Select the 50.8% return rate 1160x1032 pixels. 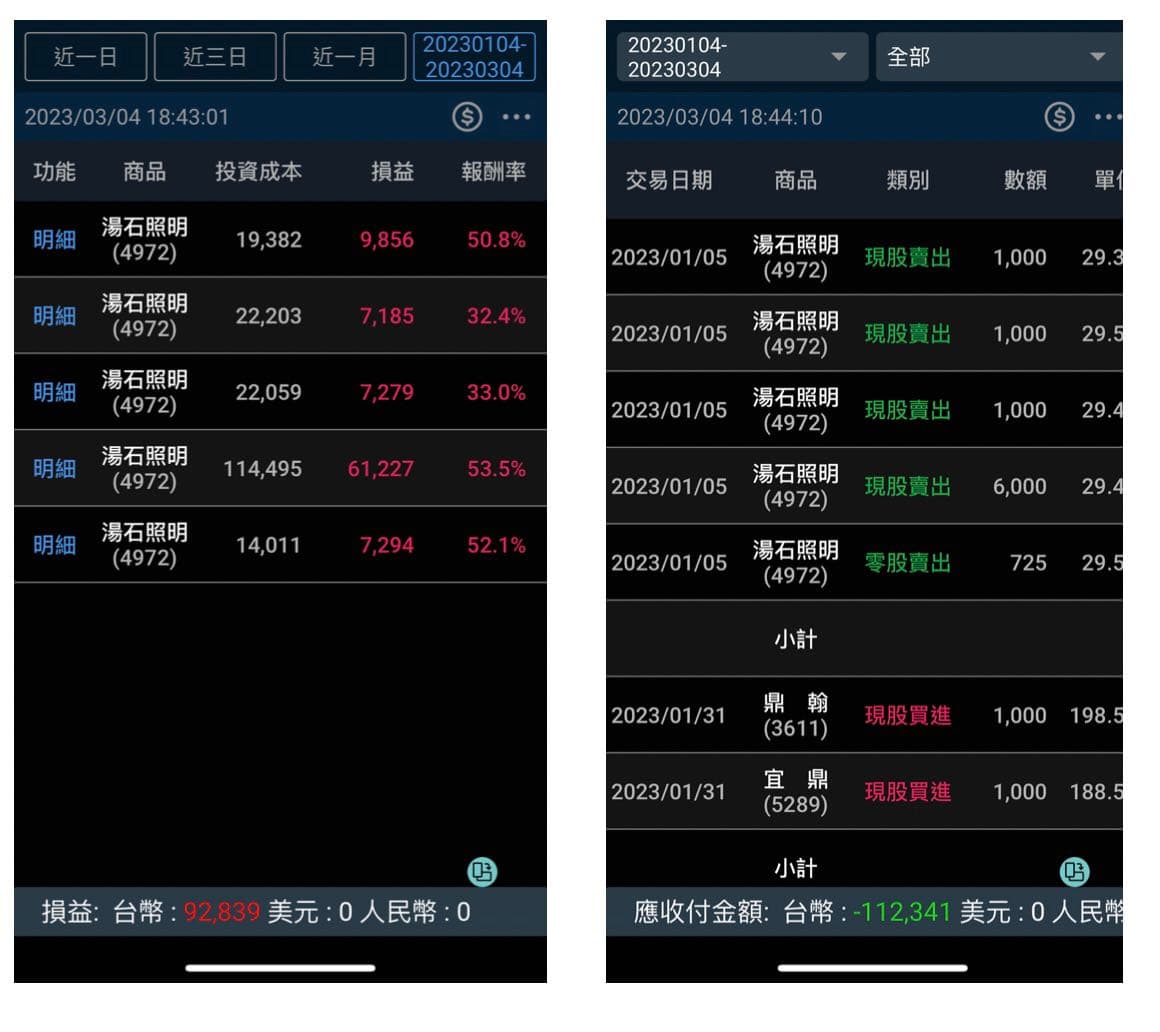pyautogui.click(x=496, y=240)
